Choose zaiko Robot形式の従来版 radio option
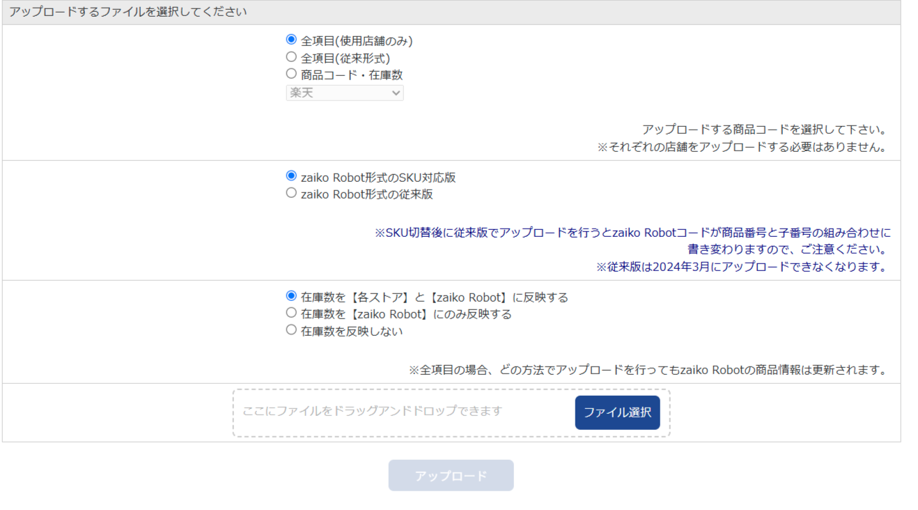 (291, 193)
